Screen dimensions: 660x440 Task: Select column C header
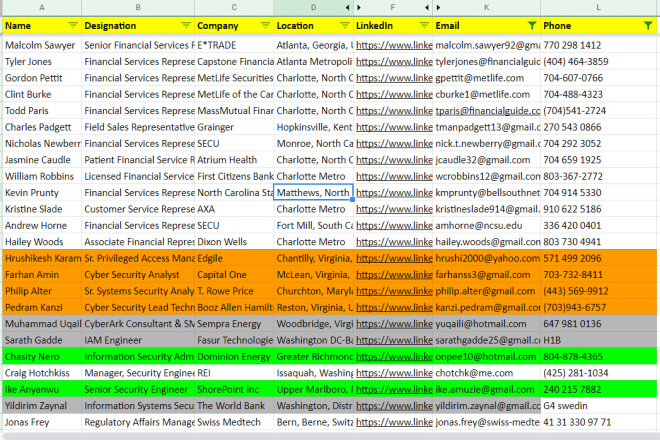[234, 7]
